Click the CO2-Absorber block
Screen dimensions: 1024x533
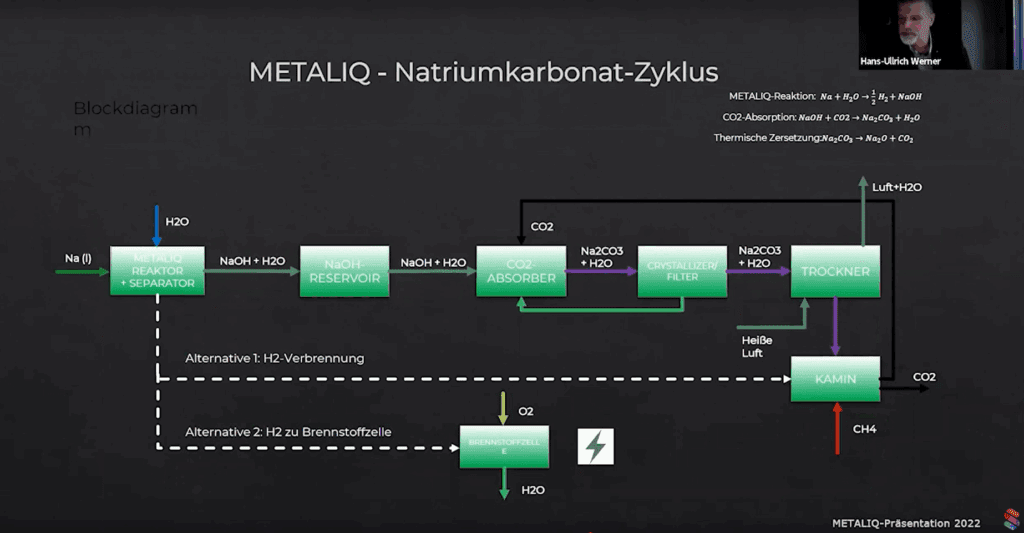pyautogui.click(x=520, y=272)
